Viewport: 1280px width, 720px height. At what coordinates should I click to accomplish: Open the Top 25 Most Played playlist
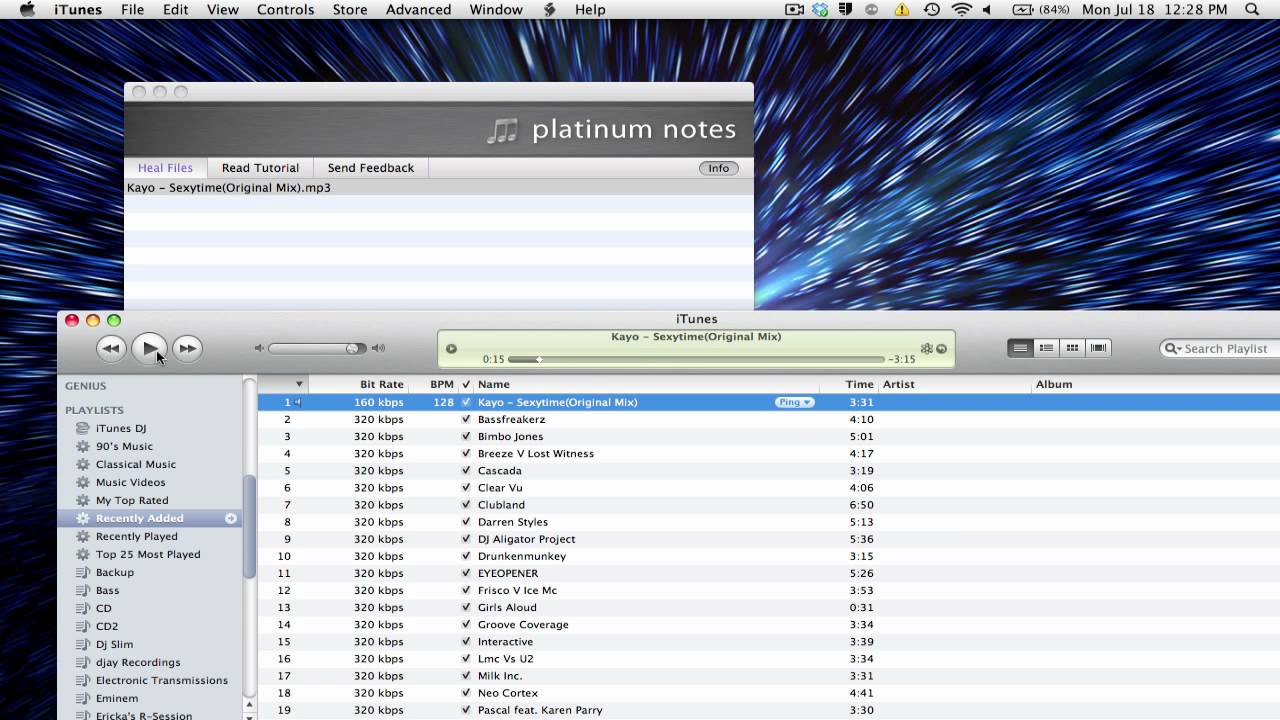coord(148,554)
